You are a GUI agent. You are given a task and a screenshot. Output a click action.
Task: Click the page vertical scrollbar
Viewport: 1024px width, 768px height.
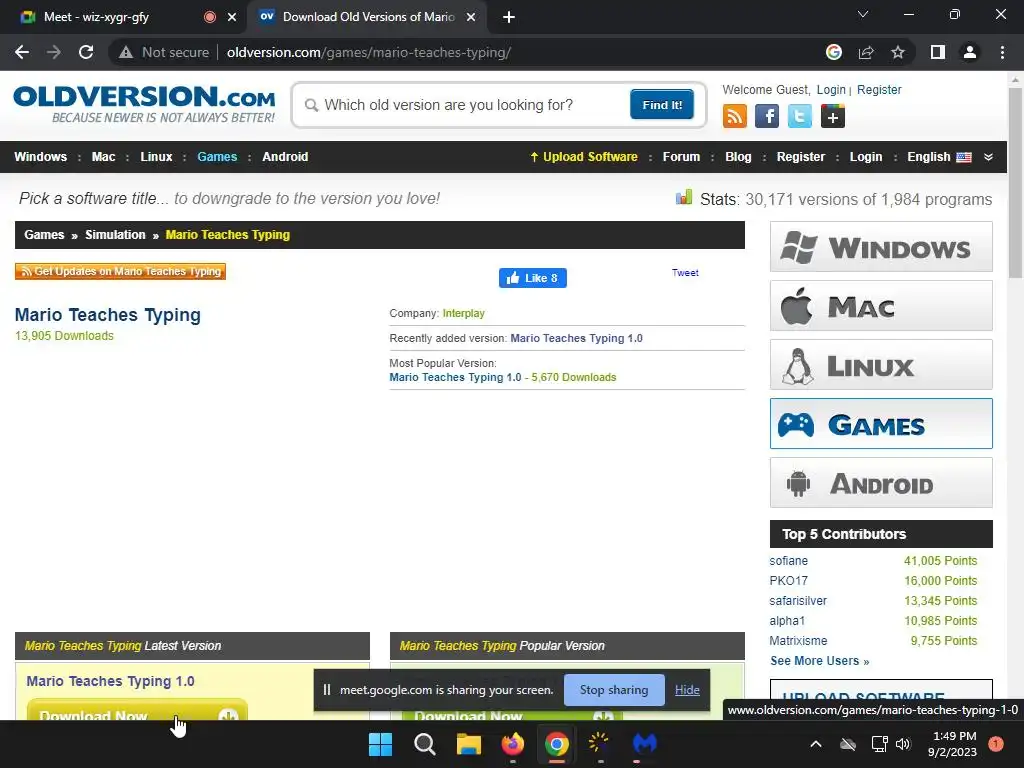[1015, 183]
